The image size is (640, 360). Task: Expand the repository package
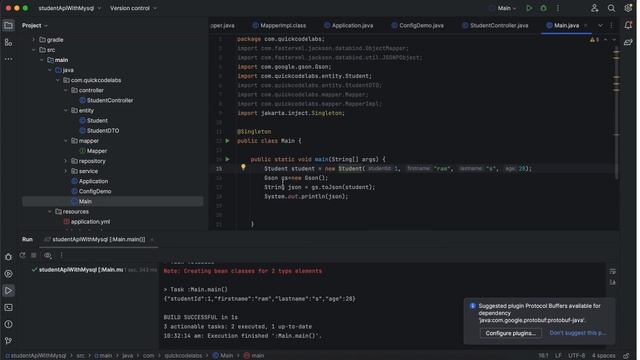coord(66,161)
